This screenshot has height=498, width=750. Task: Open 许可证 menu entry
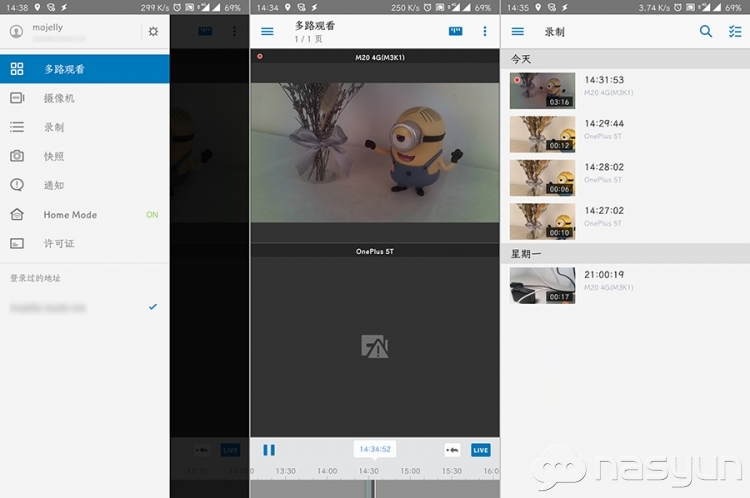coord(85,243)
